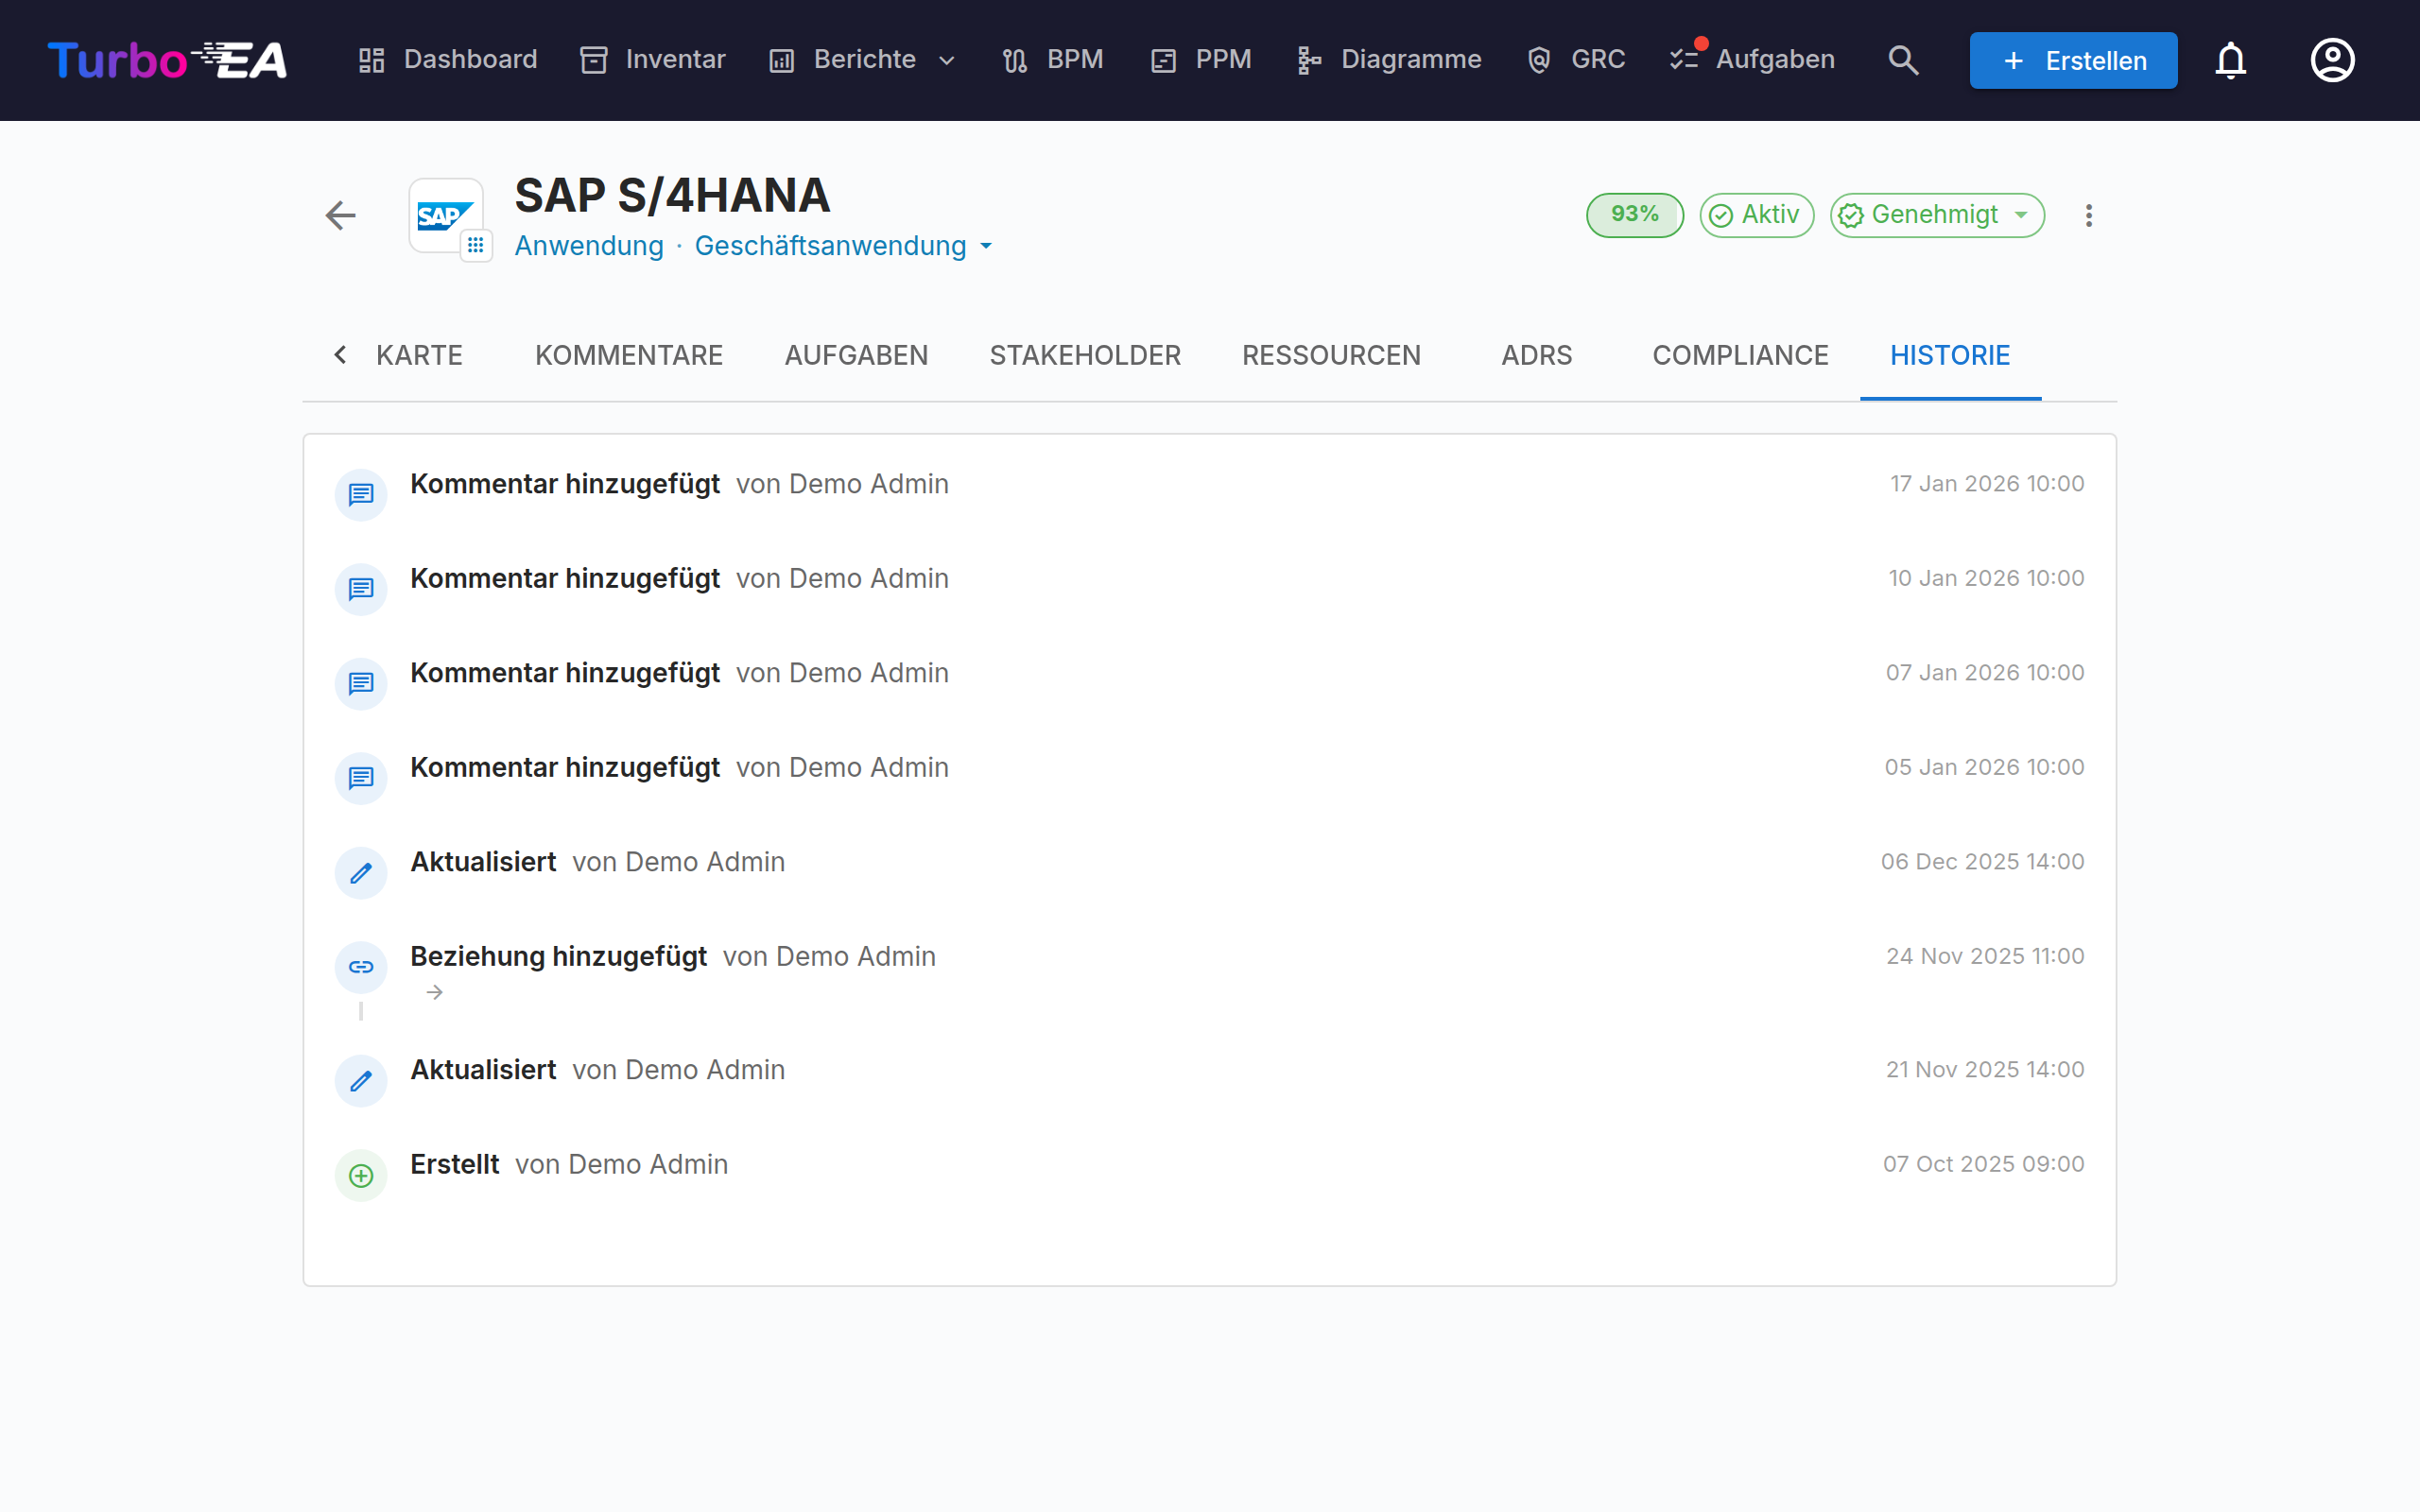Click the comment icon for 17 Jan entry
This screenshot has height=1512, width=2420.
[x=361, y=495]
